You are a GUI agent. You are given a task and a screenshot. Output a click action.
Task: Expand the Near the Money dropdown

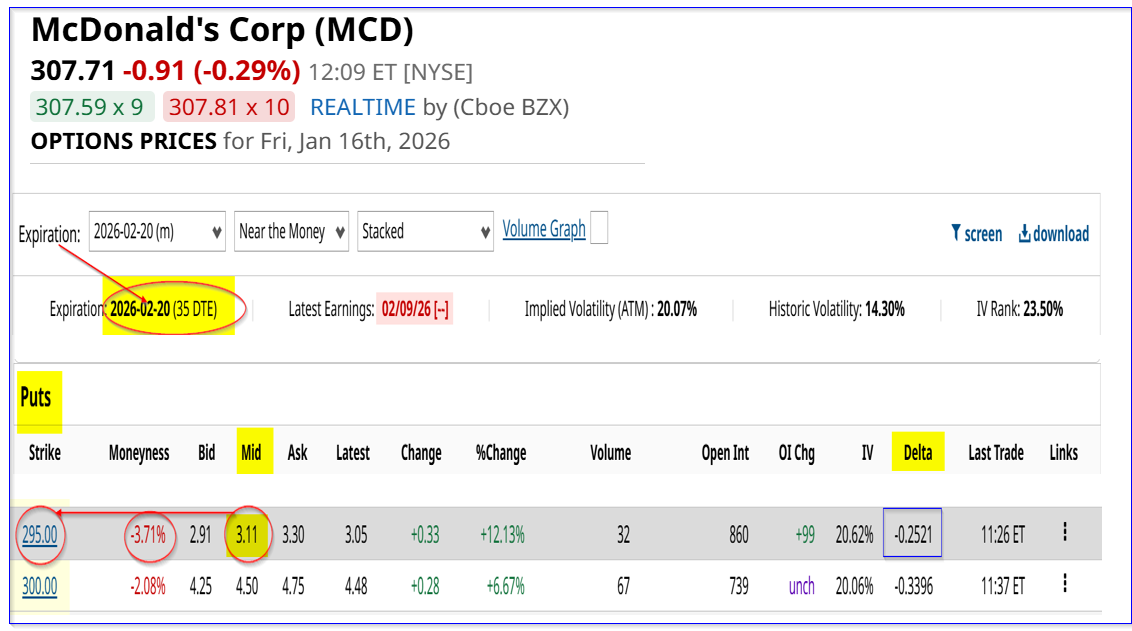292,232
